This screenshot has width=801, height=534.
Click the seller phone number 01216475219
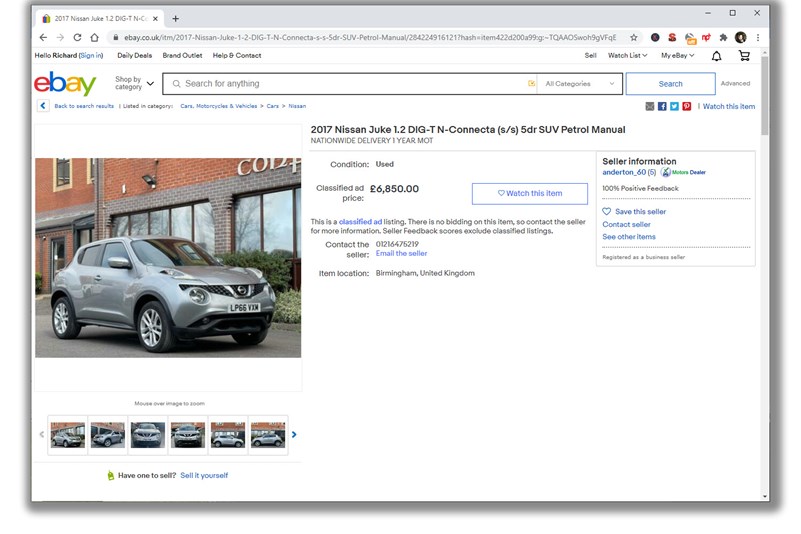tap(397, 244)
